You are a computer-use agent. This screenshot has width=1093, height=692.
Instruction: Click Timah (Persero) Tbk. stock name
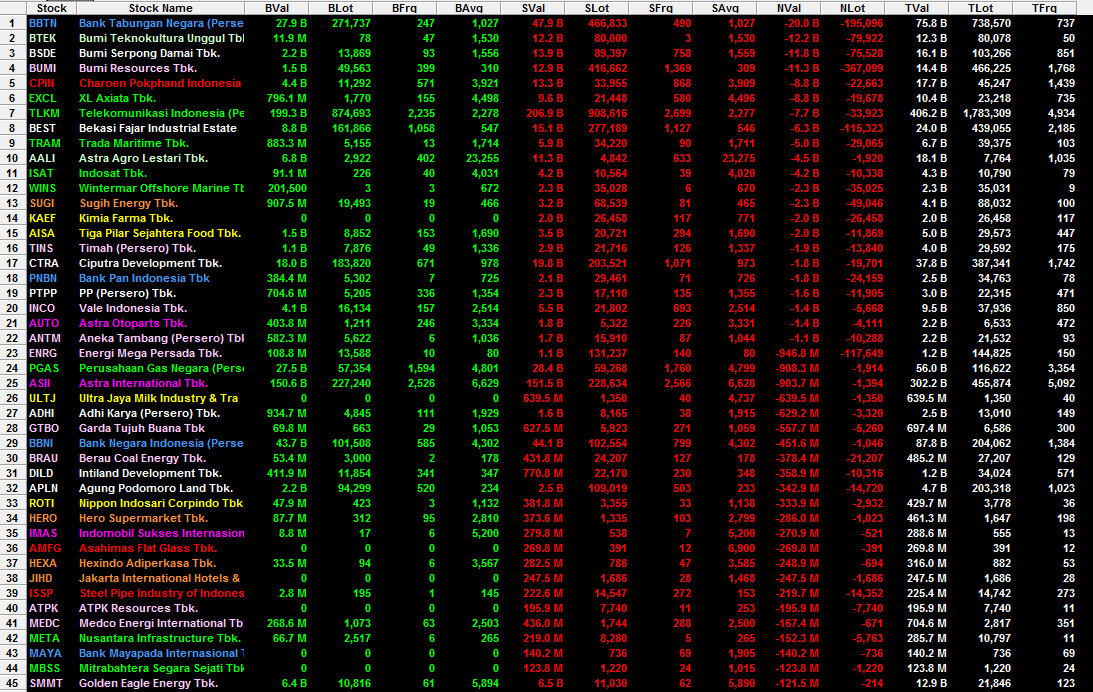click(137, 248)
